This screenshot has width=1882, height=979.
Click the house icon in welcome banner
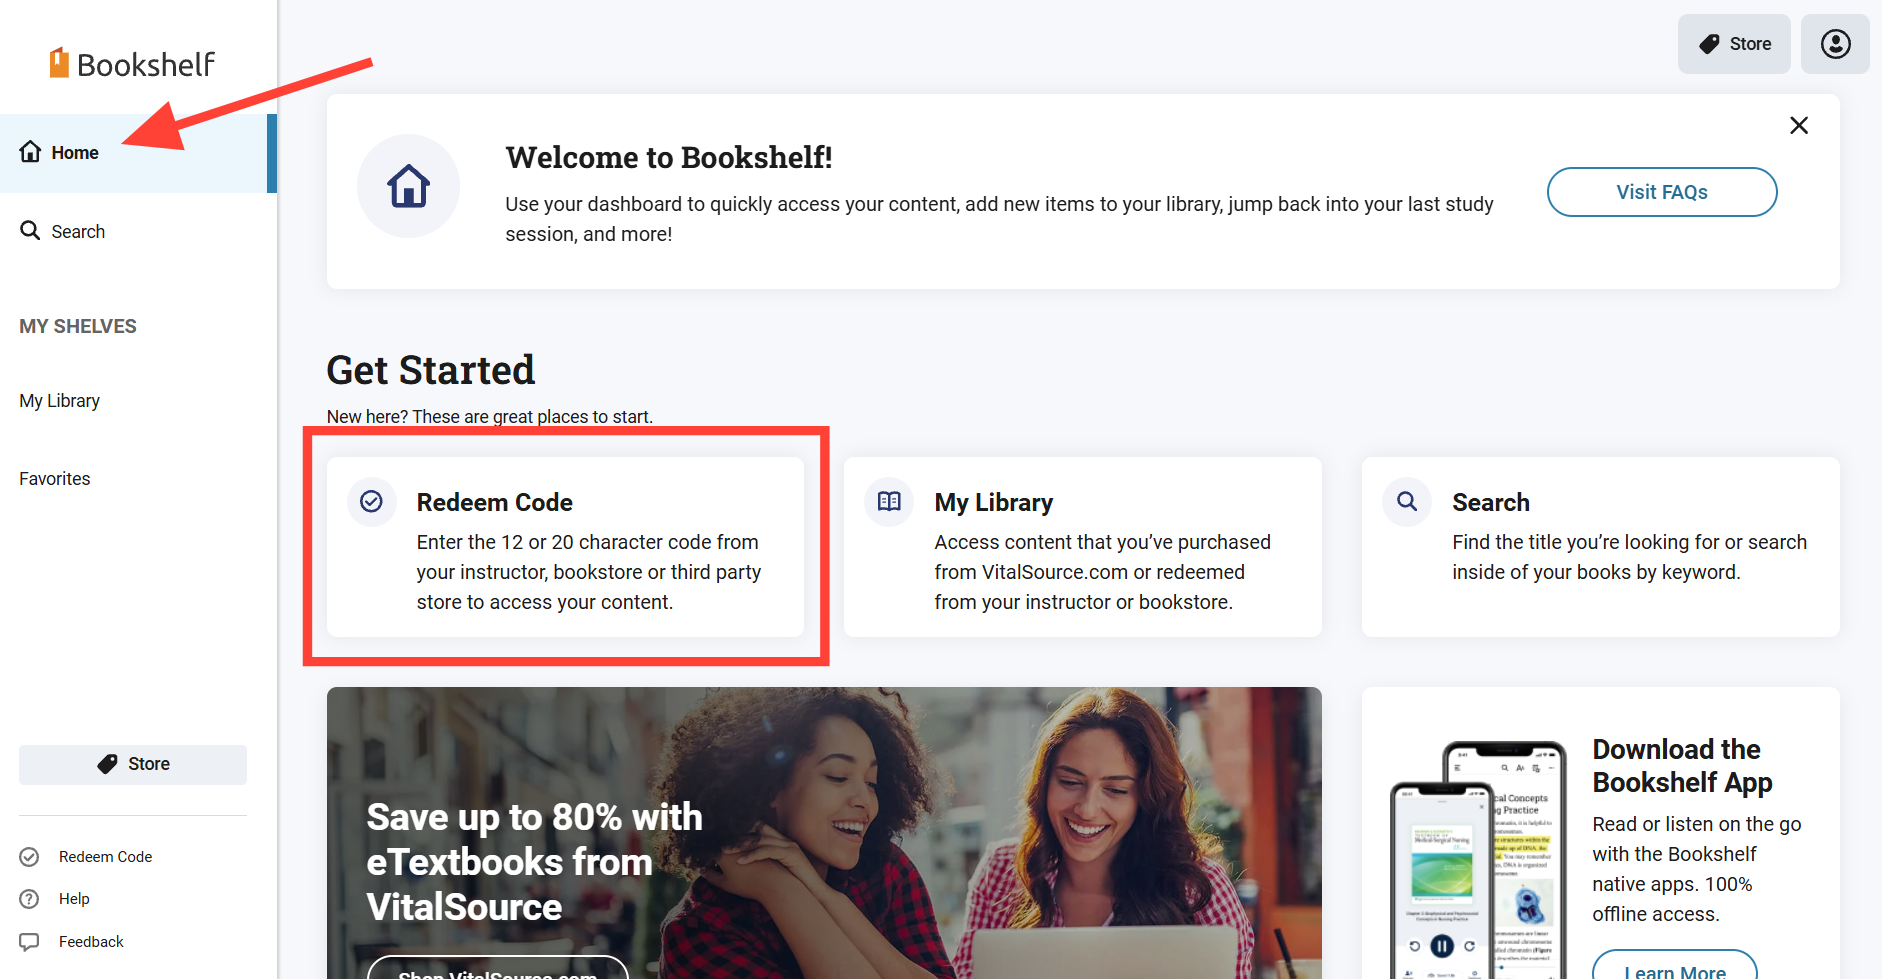[408, 186]
